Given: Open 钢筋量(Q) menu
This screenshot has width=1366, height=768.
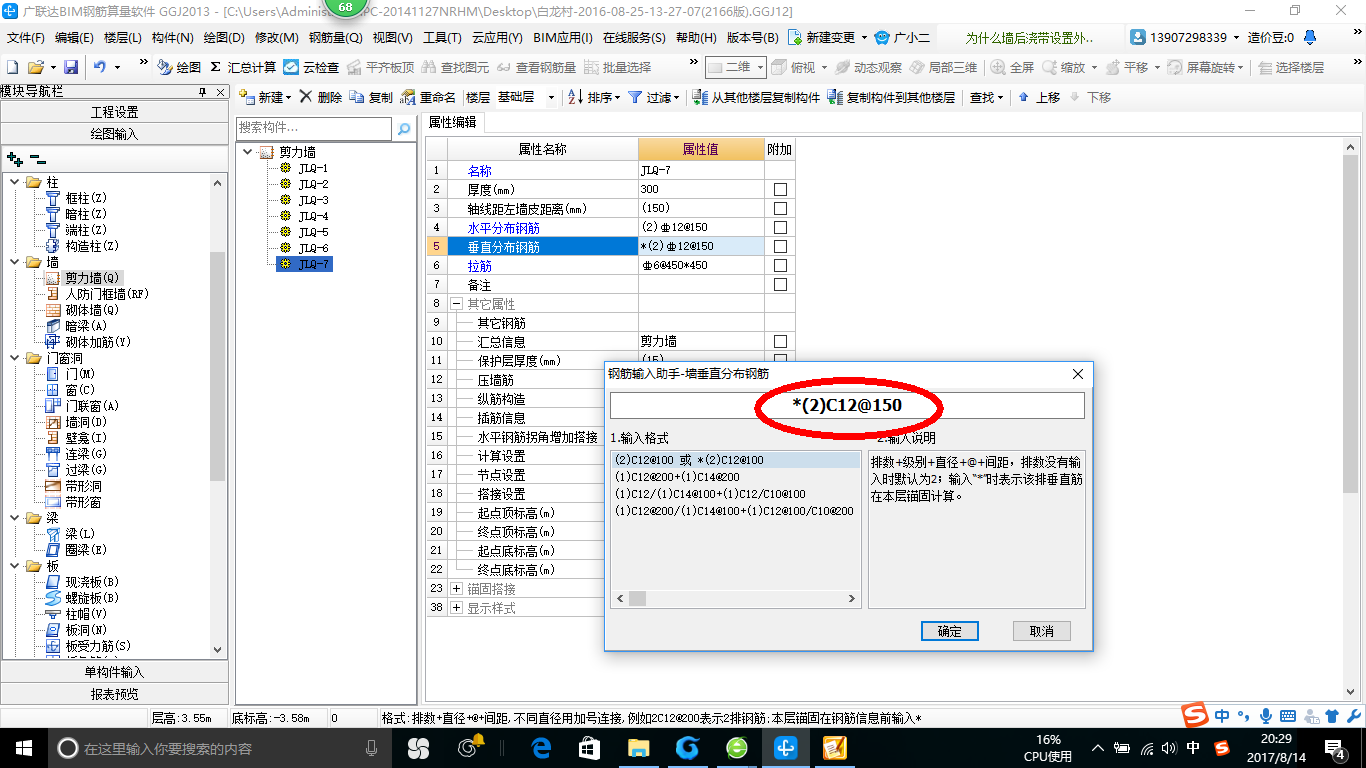Looking at the screenshot, I should [336, 38].
